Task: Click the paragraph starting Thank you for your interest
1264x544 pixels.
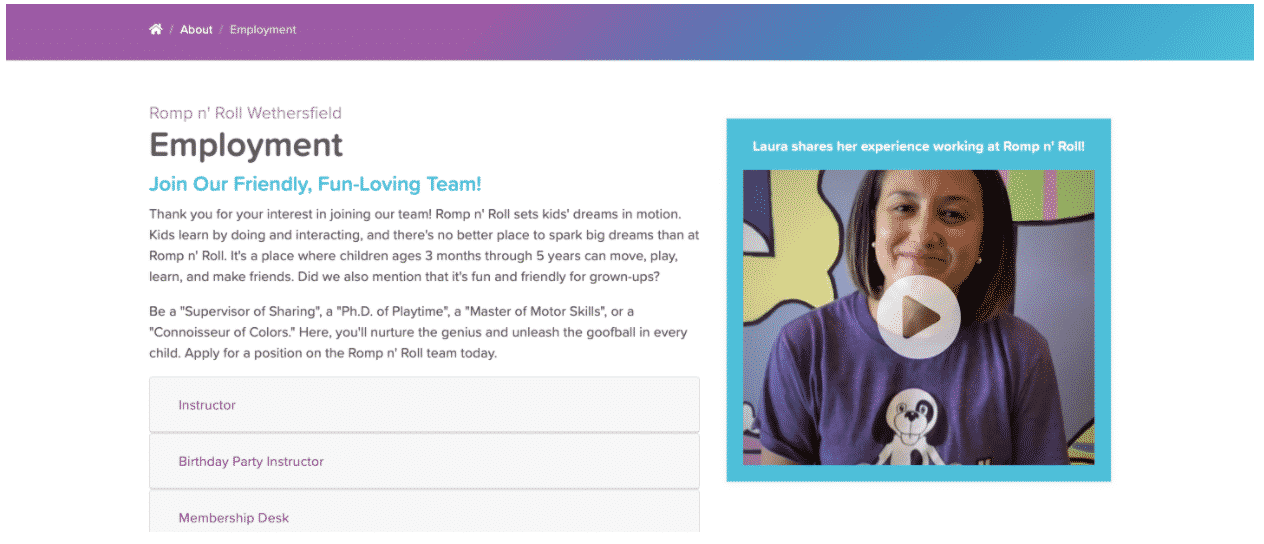Action: 424,245
